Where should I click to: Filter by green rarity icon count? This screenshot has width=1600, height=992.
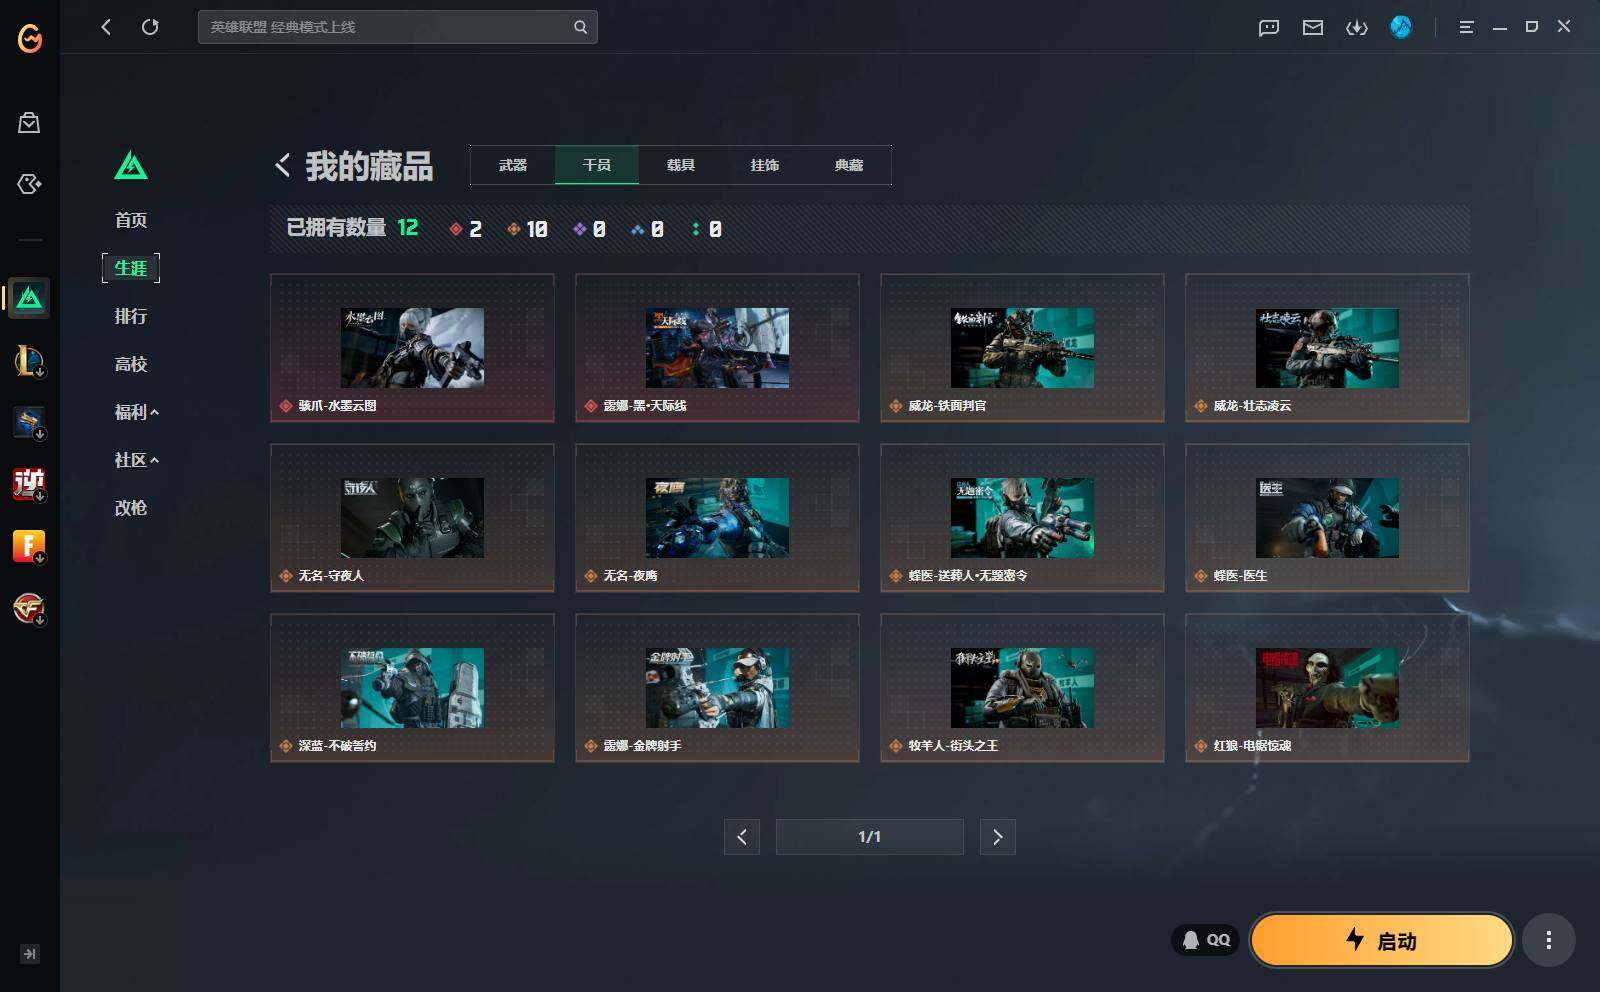(706, 229)
